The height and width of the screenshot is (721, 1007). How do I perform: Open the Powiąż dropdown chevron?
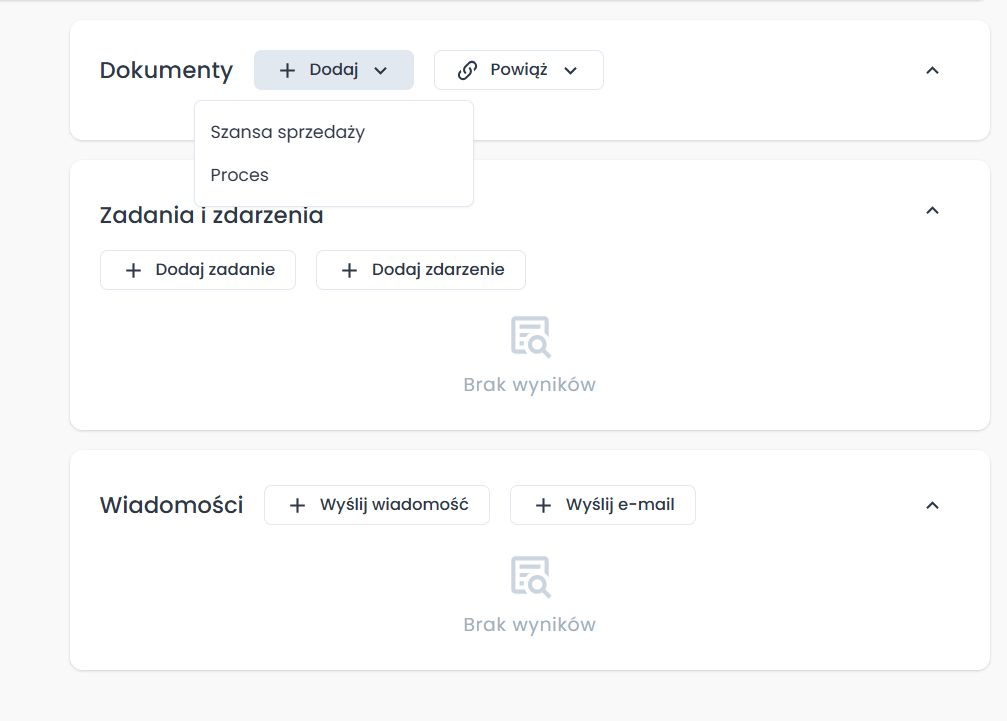tap(571, 71)
